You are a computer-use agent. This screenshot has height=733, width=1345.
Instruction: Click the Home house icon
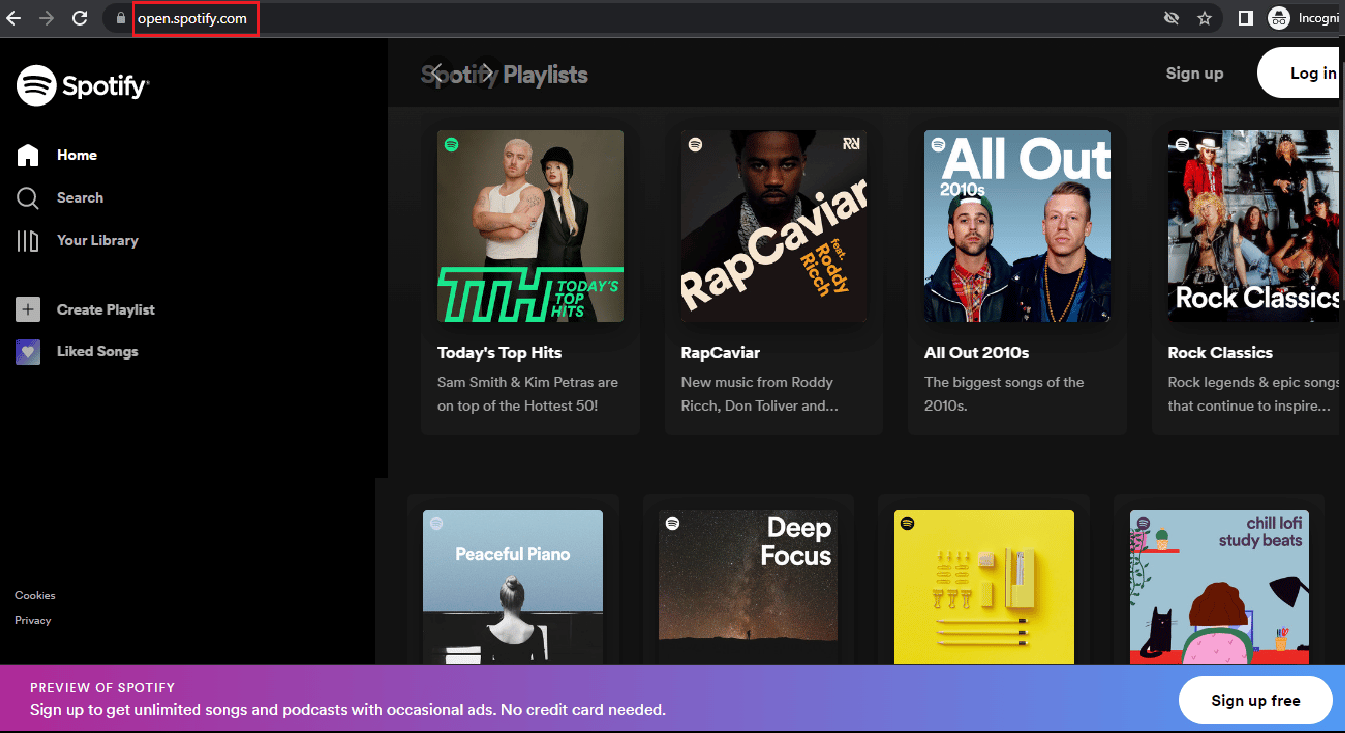[28, 155]
